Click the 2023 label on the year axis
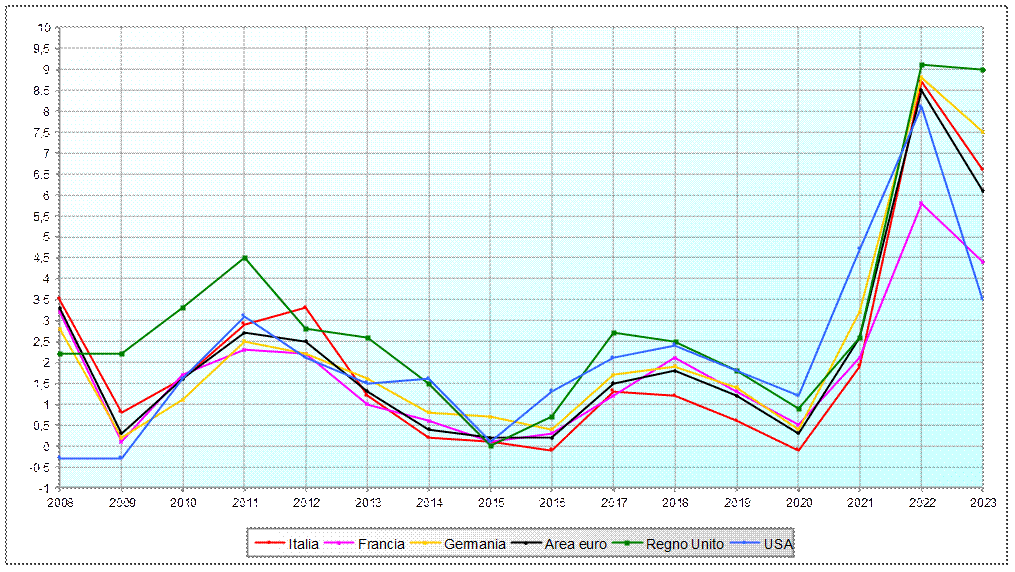This screenshot has height=572, width=1015. (x=983, y=503)
